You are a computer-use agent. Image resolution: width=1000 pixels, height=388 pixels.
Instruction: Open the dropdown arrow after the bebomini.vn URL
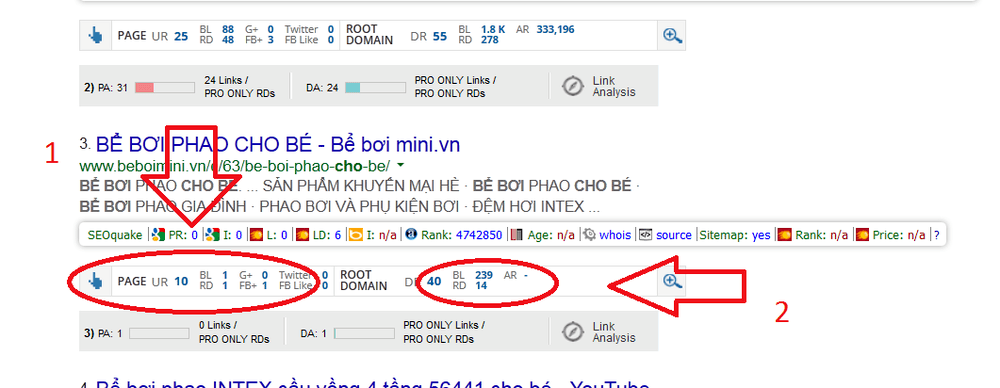pos(401,166)
